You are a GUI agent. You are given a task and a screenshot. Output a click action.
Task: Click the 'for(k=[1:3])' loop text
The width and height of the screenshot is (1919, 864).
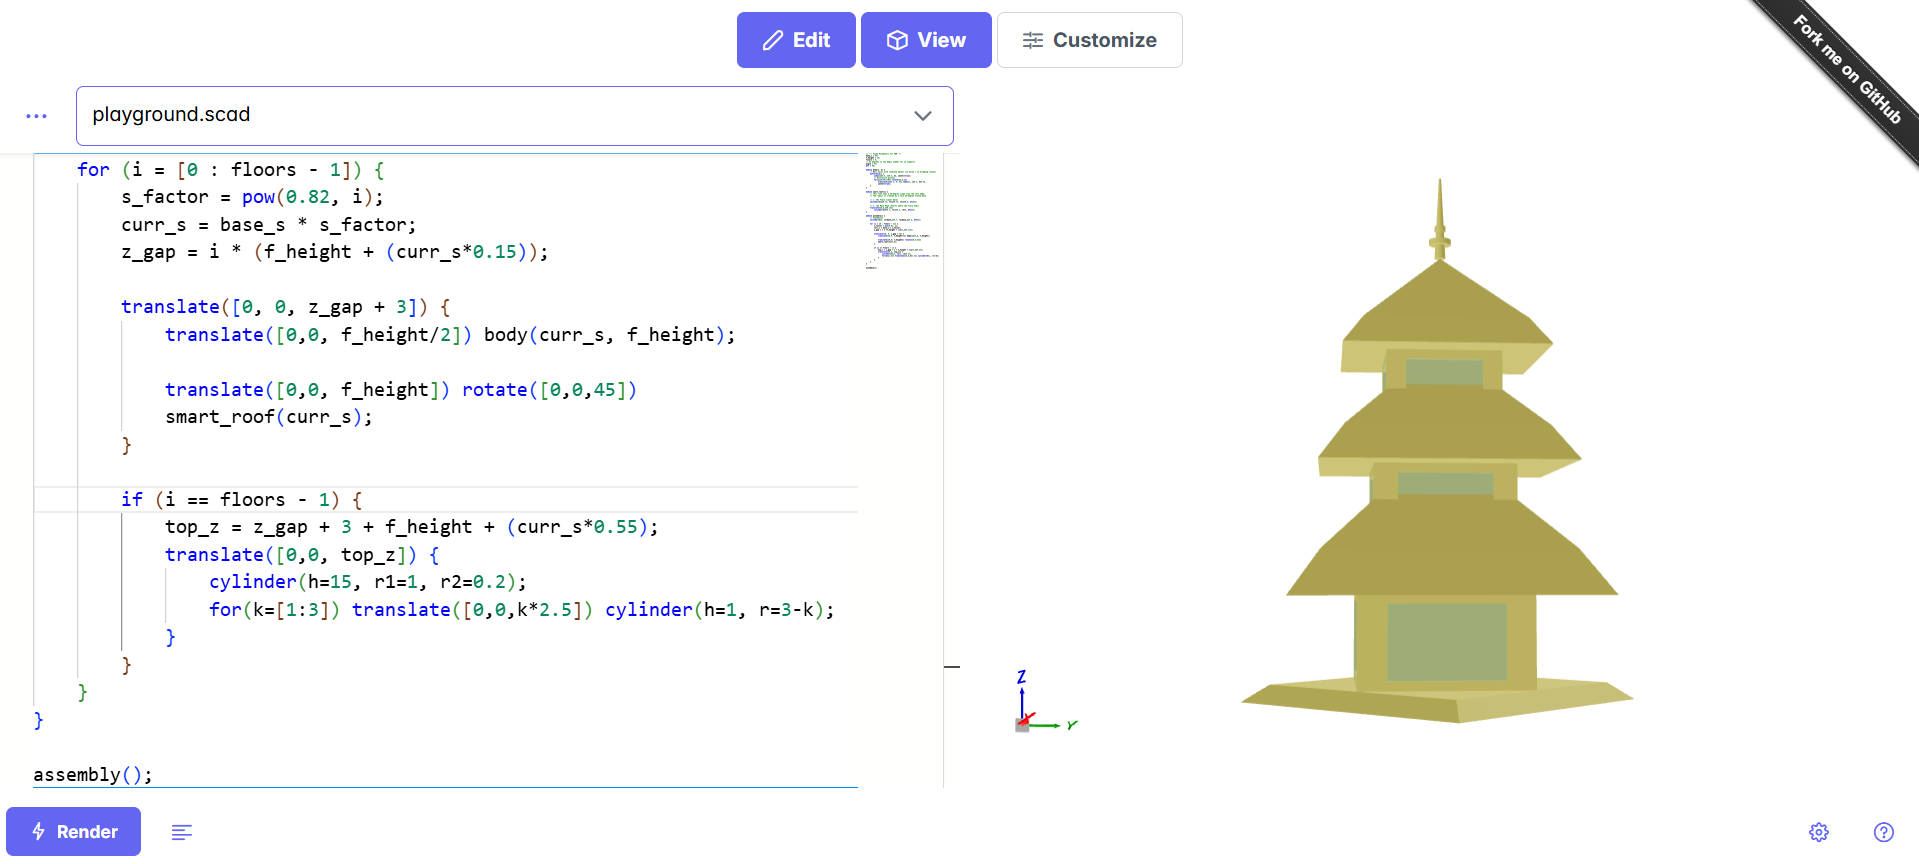coord(275,610)
